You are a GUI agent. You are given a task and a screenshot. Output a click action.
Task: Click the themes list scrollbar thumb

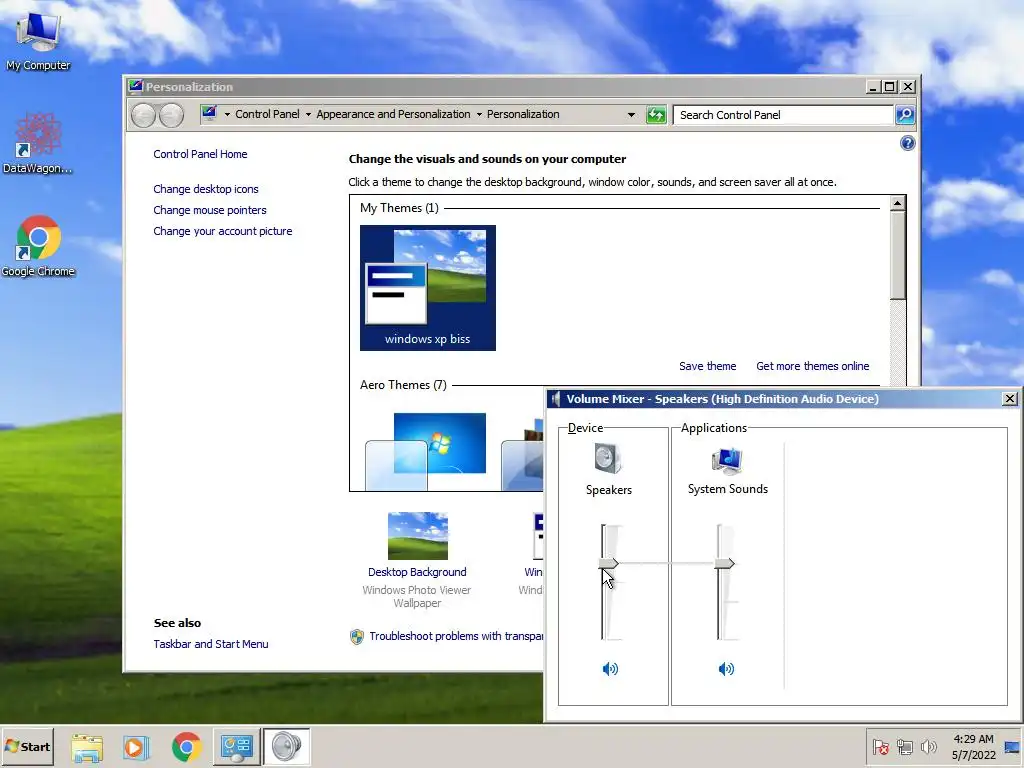pyautogui.click(x=897, y=255)
